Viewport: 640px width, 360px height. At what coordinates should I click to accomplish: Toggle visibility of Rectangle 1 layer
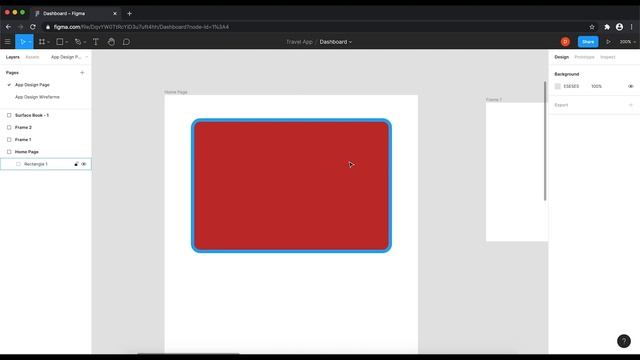click(84, 164)
